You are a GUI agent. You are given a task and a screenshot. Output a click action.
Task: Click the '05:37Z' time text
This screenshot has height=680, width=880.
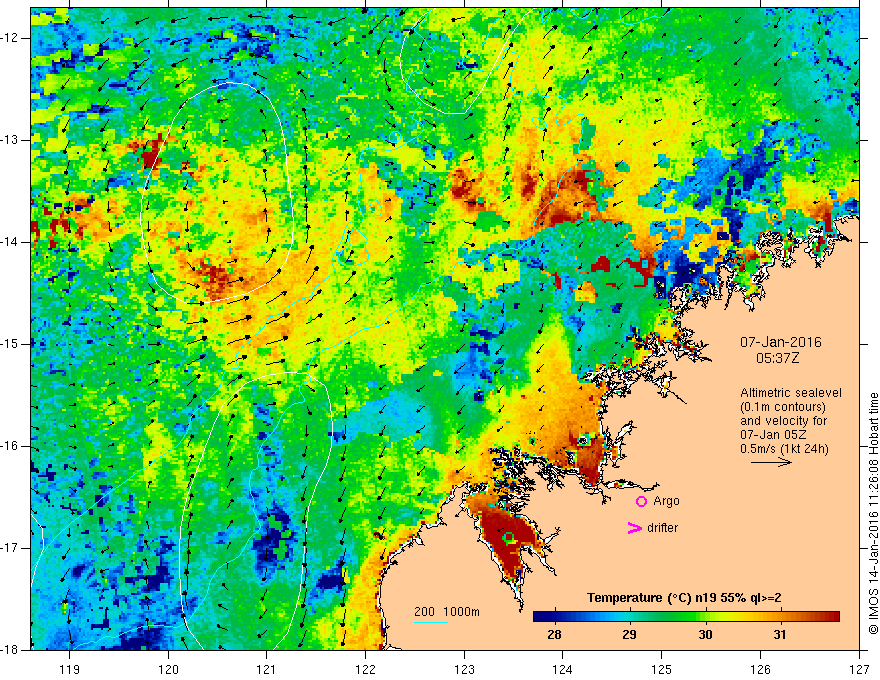tap(777, 358)
